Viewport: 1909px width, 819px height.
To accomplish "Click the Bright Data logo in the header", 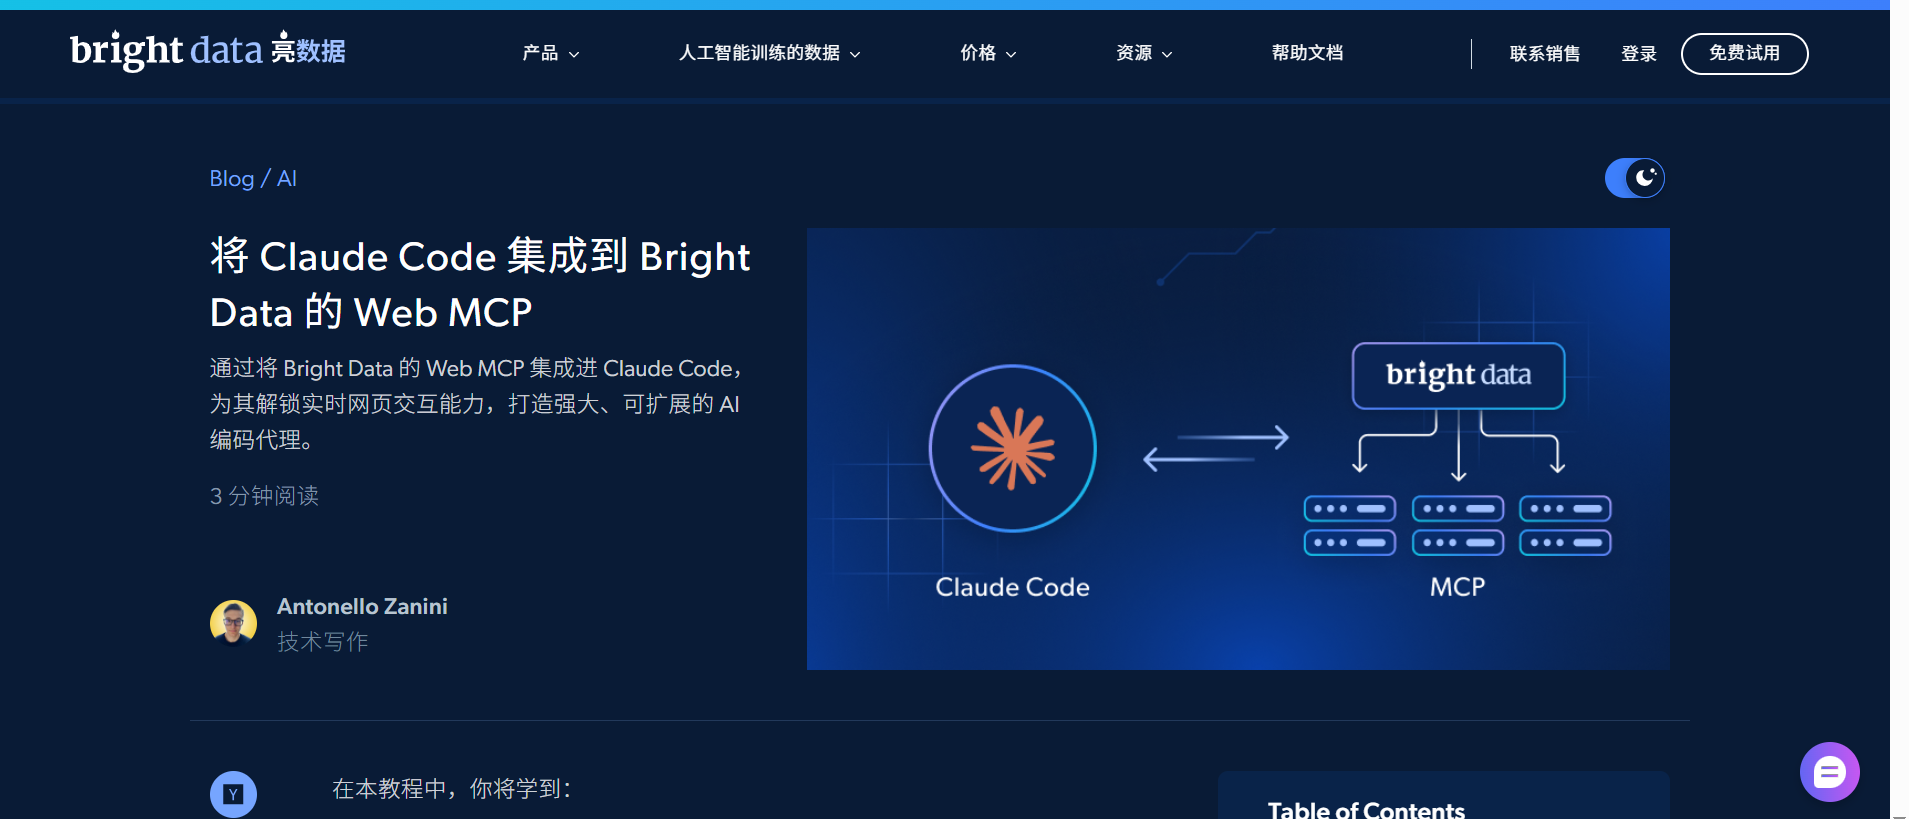I will (x=208, y=50).
